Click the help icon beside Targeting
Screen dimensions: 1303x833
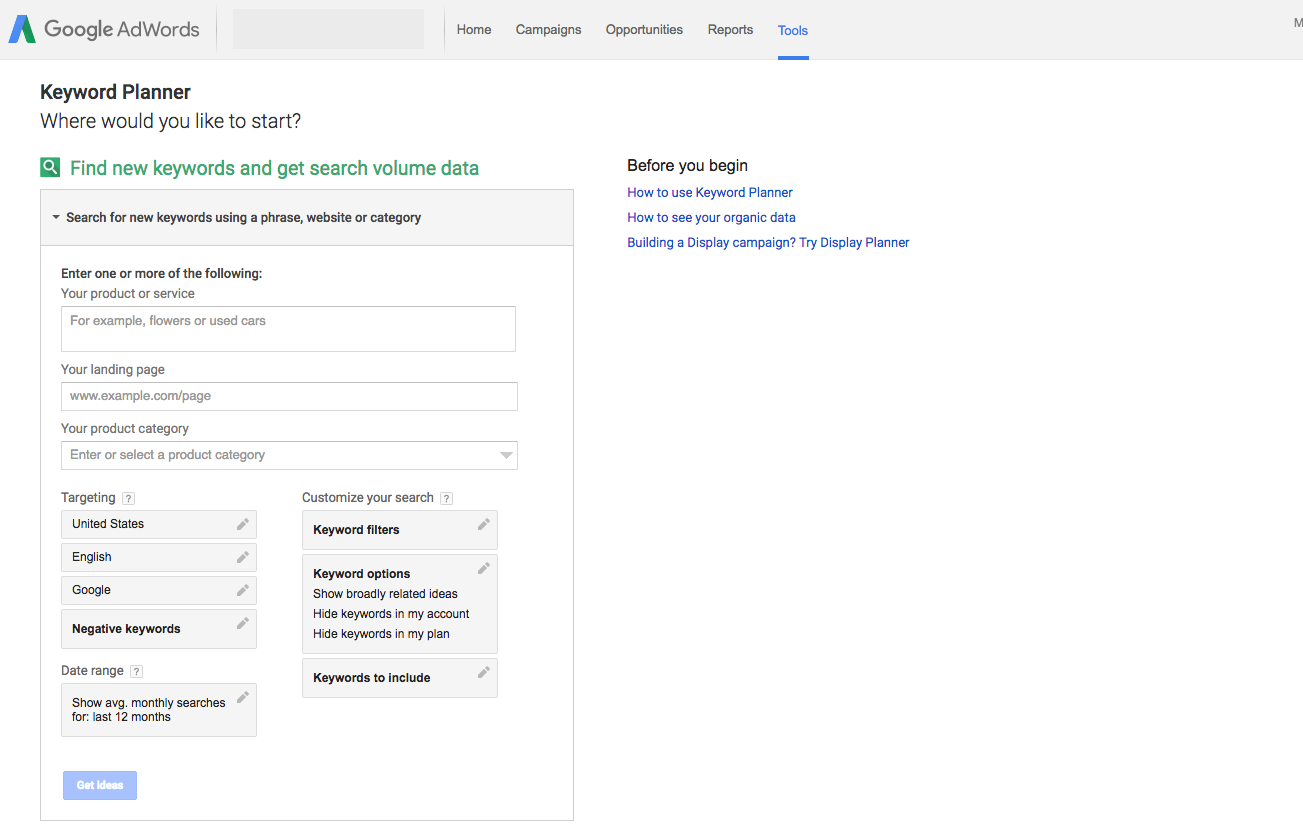tap(128, 498)
